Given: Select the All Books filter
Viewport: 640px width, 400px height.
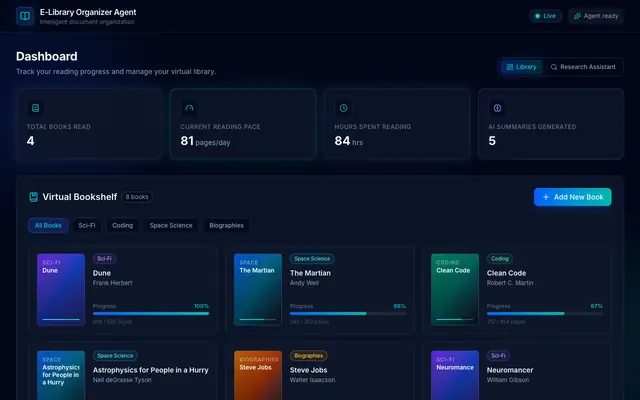Looking at the screenshot, I should tap(48, 225).
